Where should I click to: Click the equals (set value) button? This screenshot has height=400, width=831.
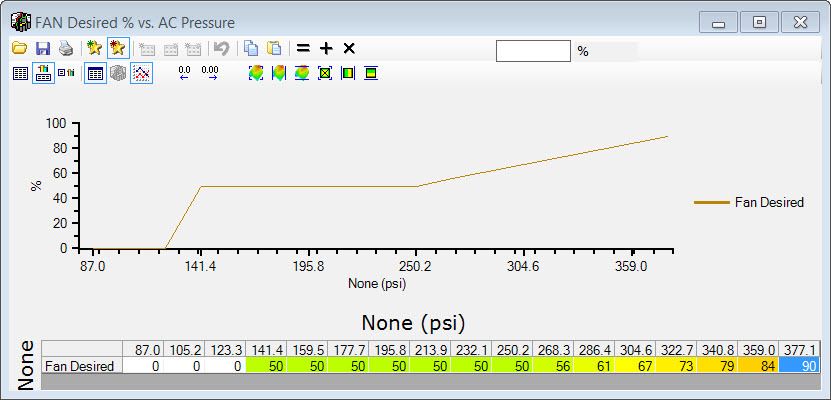coord(303,49)
